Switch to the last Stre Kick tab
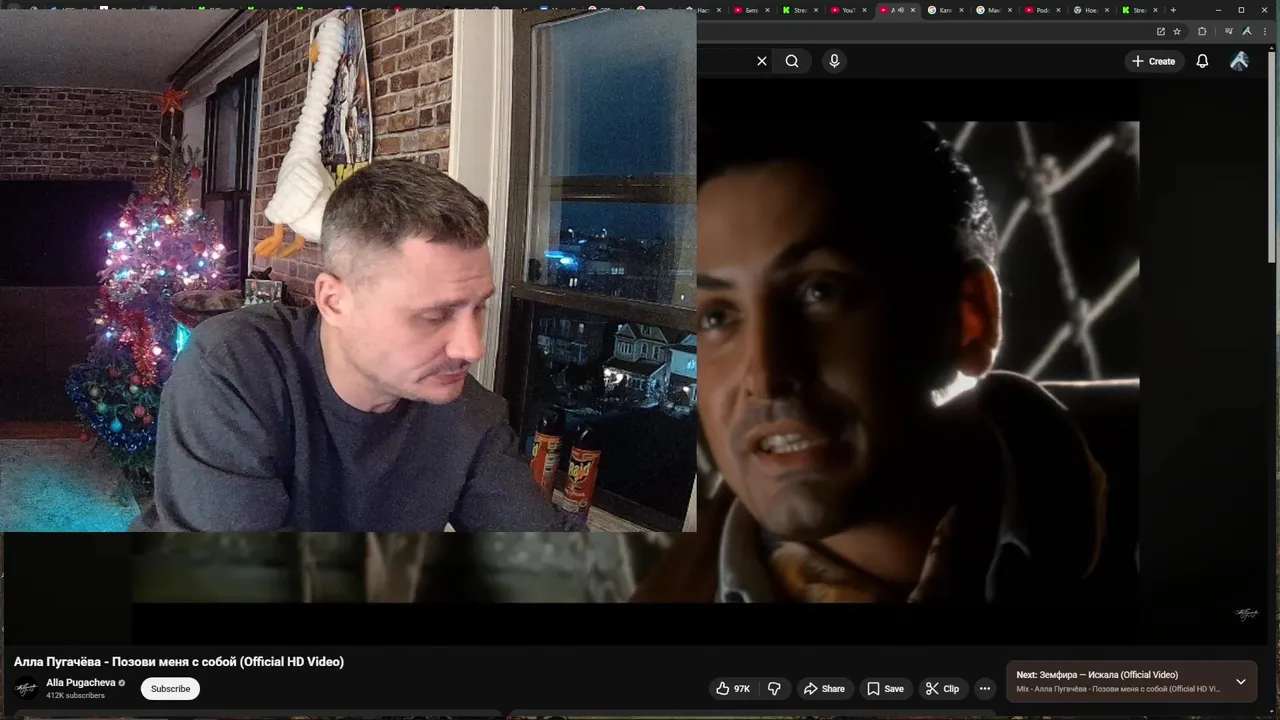This screenshot has height=720, width=1280. click(1139, 10)
